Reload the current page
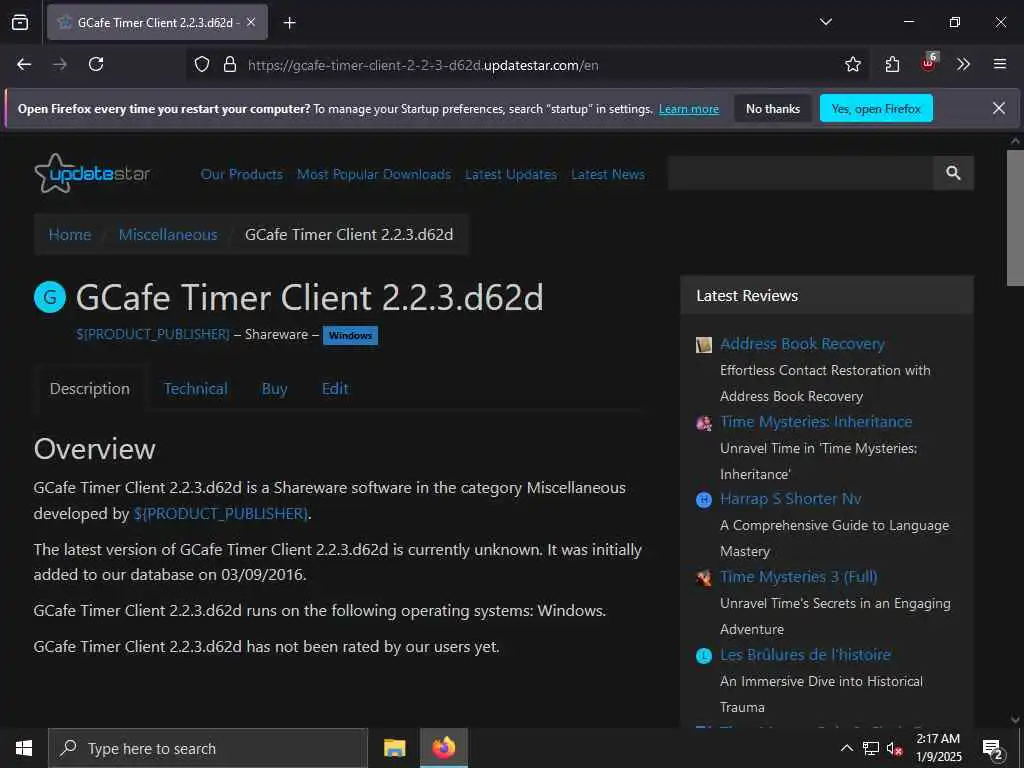 [96, 64]
